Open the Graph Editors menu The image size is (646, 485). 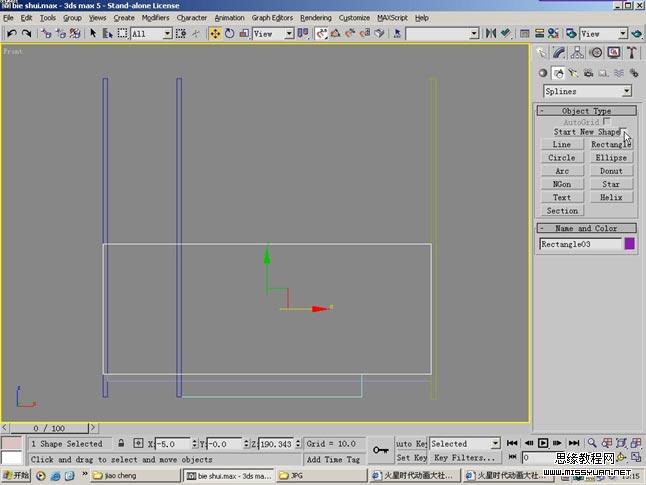[x=272, y=18]
